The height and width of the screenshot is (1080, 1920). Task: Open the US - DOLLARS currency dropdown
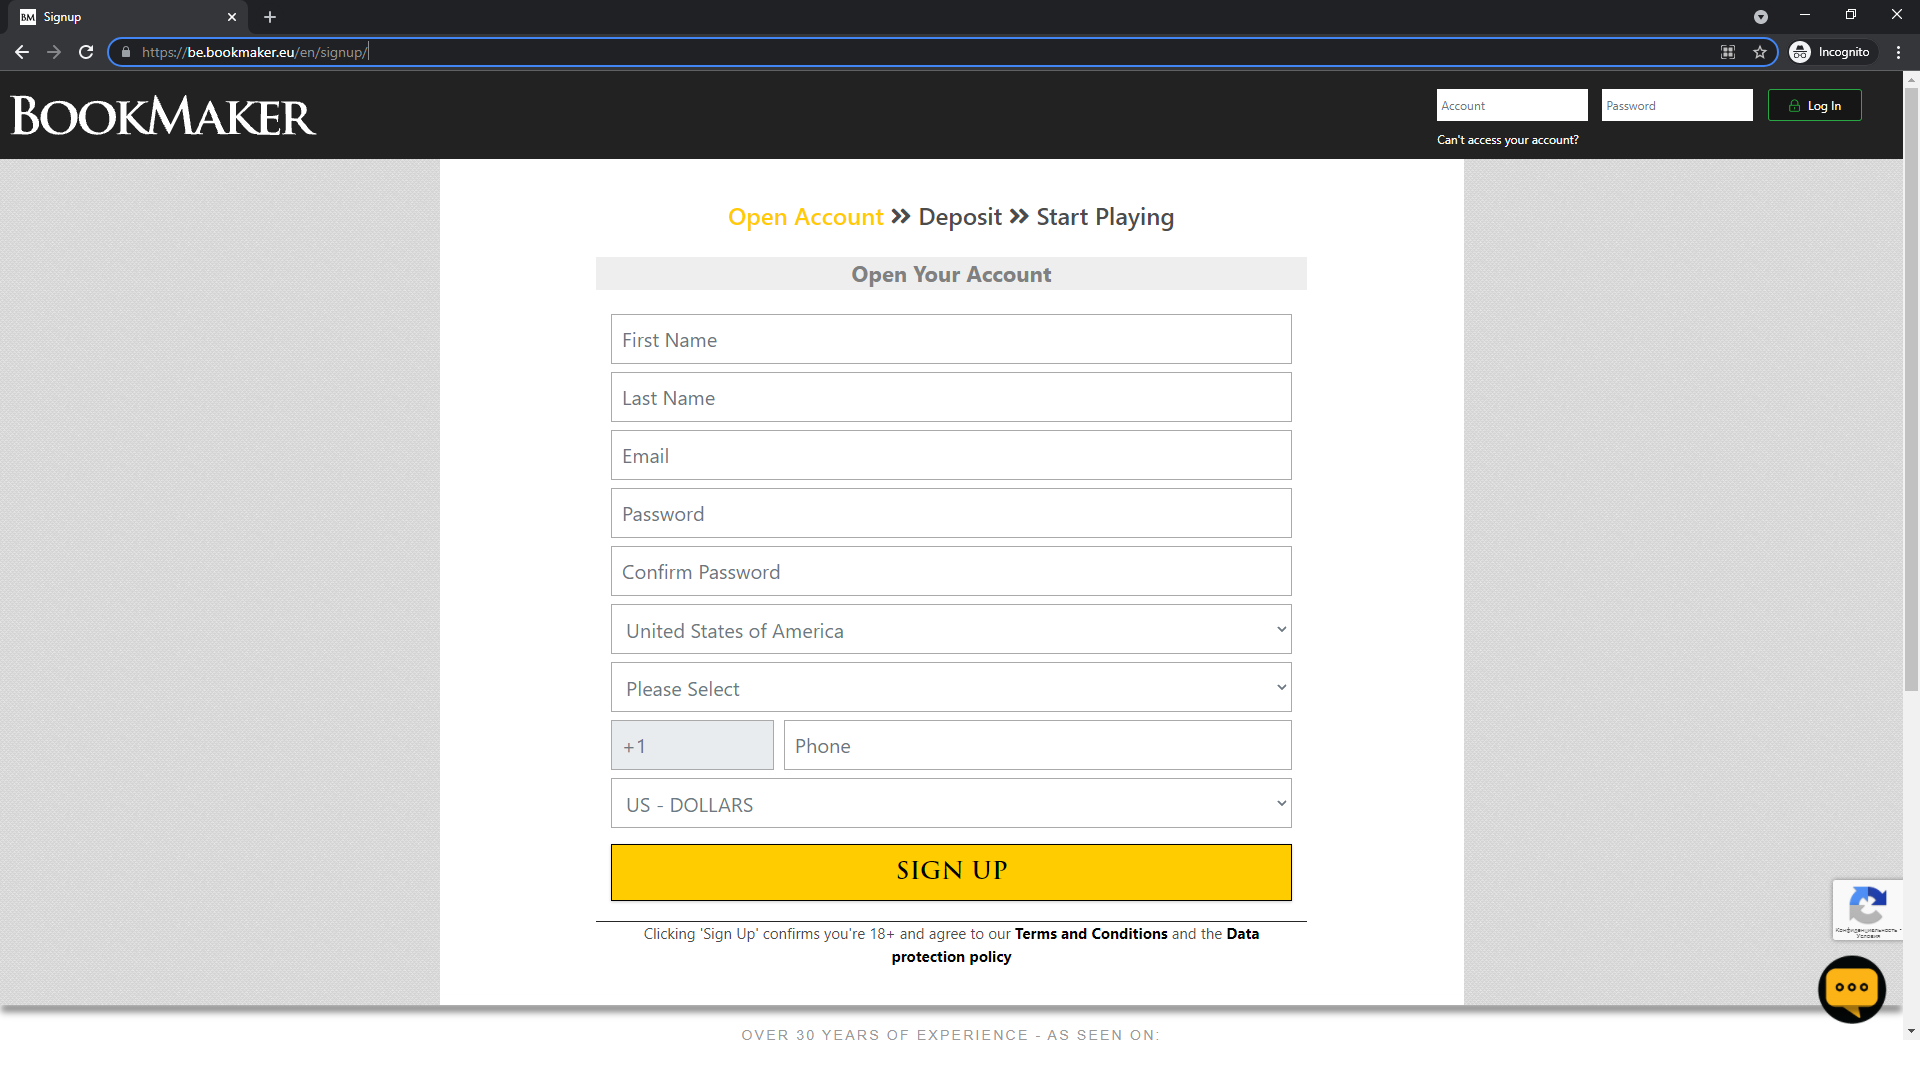951,803
